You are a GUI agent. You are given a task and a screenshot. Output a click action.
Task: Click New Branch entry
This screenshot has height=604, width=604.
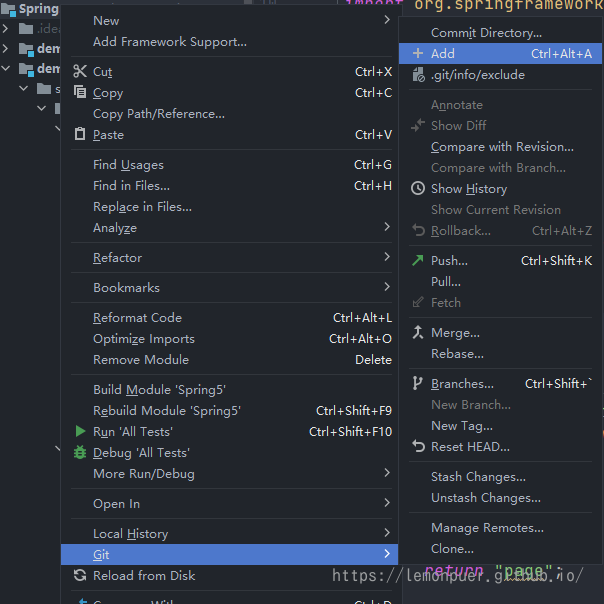pyautogui.click(x=500, y=404)
